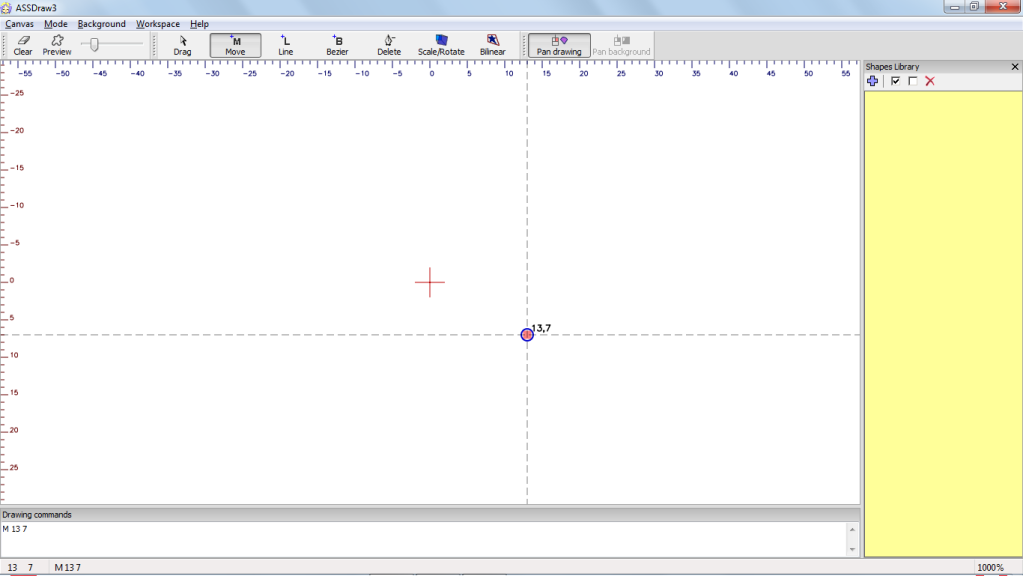Open the Help menu
Screen dimensions: 1023x576
[199, 24]
